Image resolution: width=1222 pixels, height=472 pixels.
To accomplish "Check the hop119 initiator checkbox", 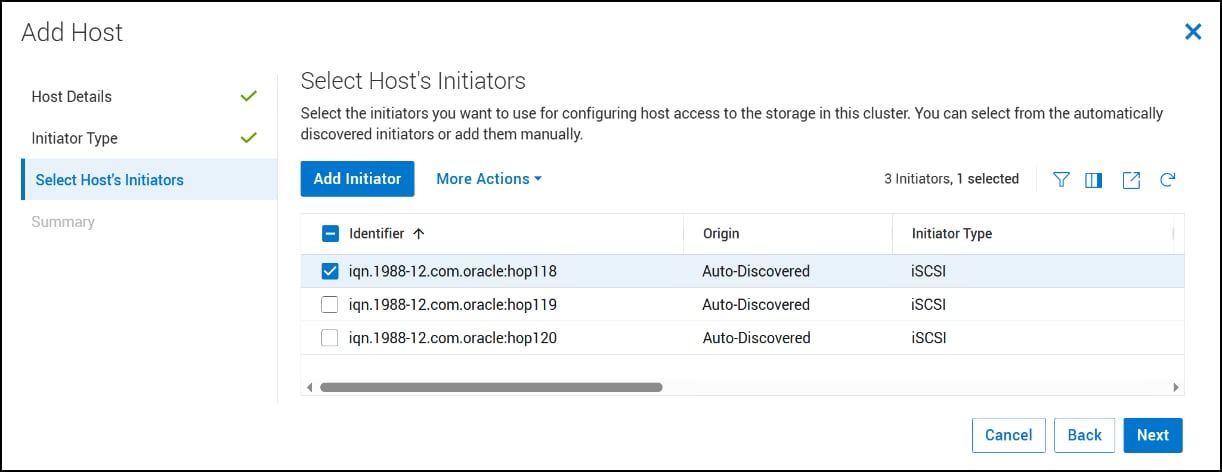I will tap(330, 305).
